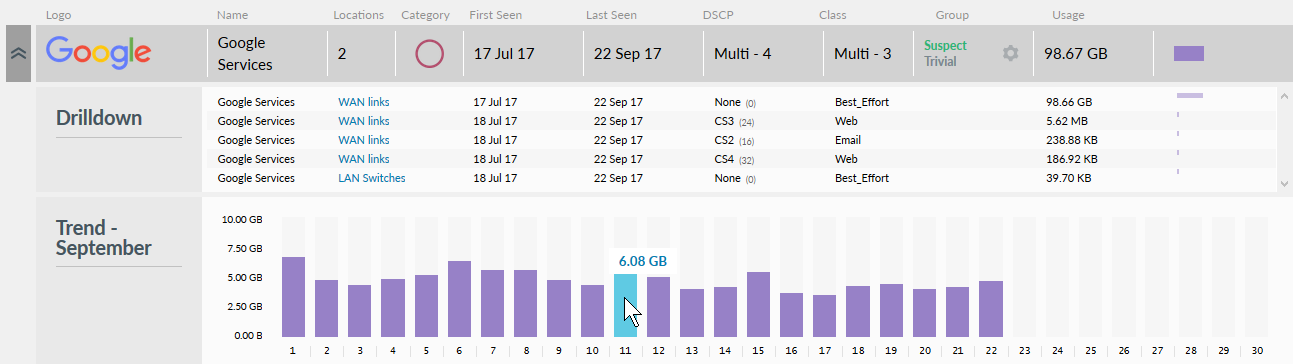Screen dimensions: 1293x364
Task: Click the 238.88 KB usage value
Action: (x=1073, y=140)
